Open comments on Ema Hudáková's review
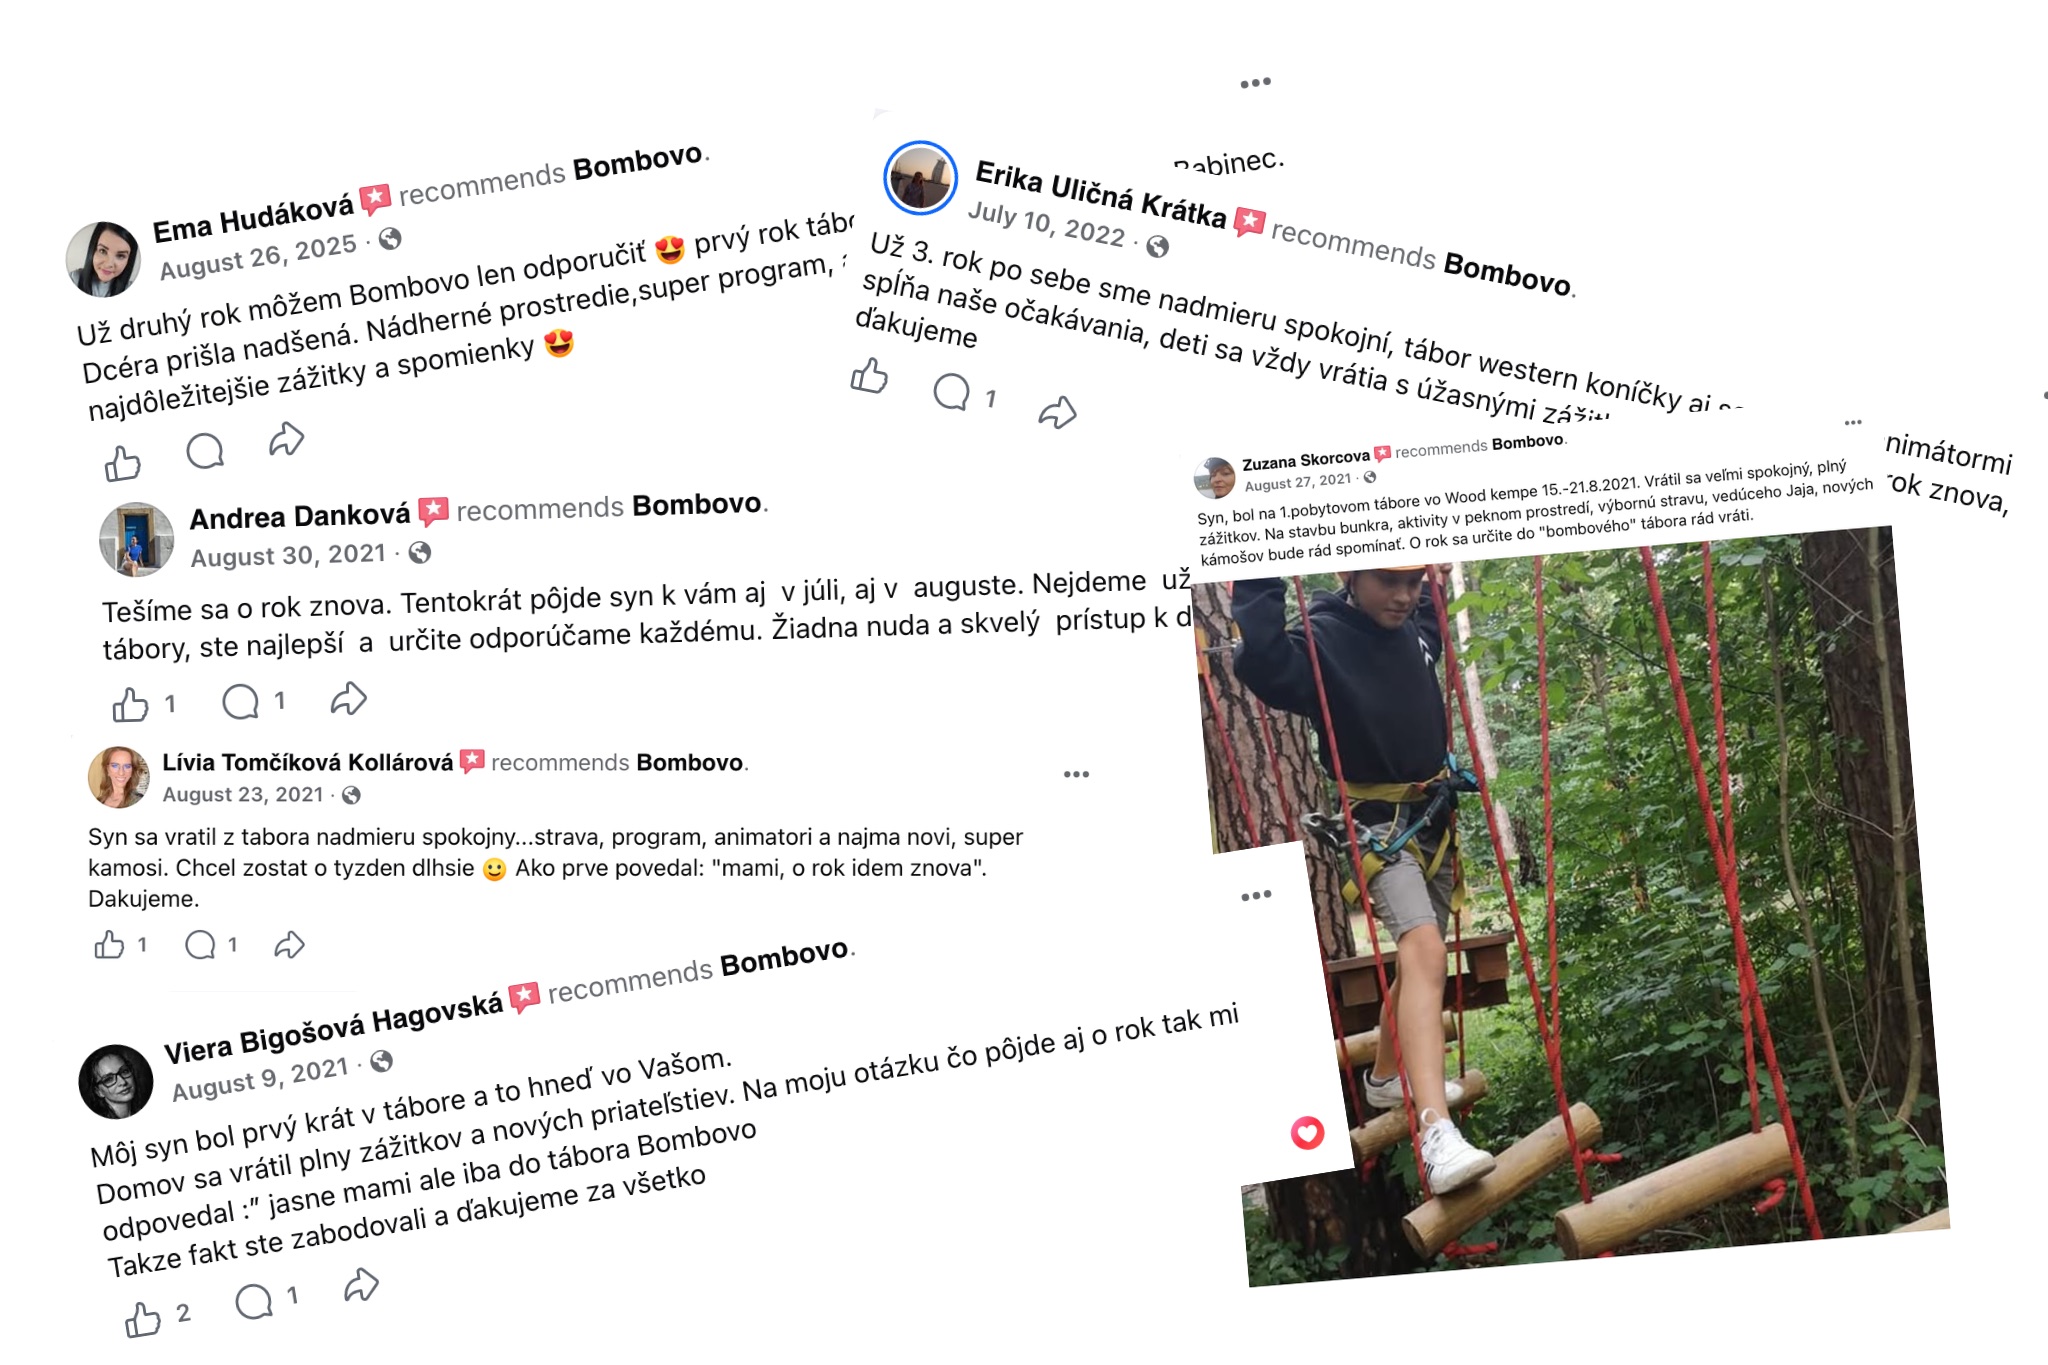 [205, 450]
